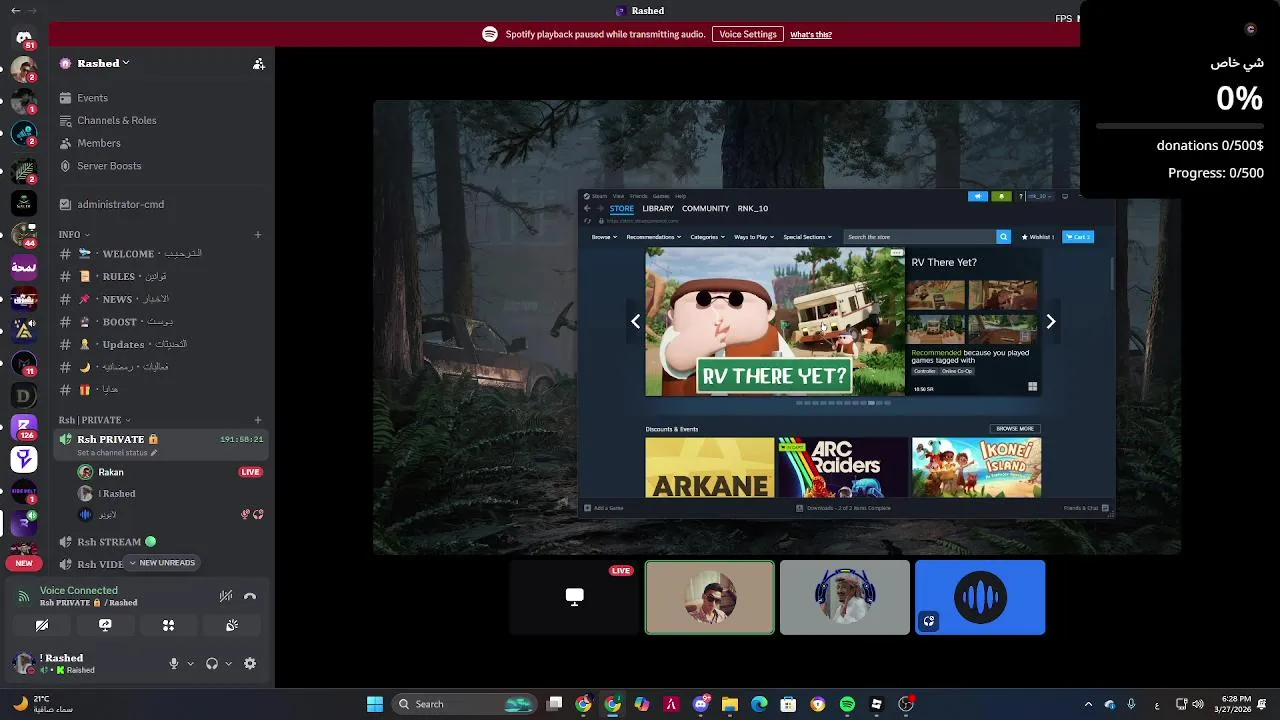The width and height of the screenshot is (1280, 720).
Task: Open the Events calendar icon in sidebar
Action: coord(65,98)
